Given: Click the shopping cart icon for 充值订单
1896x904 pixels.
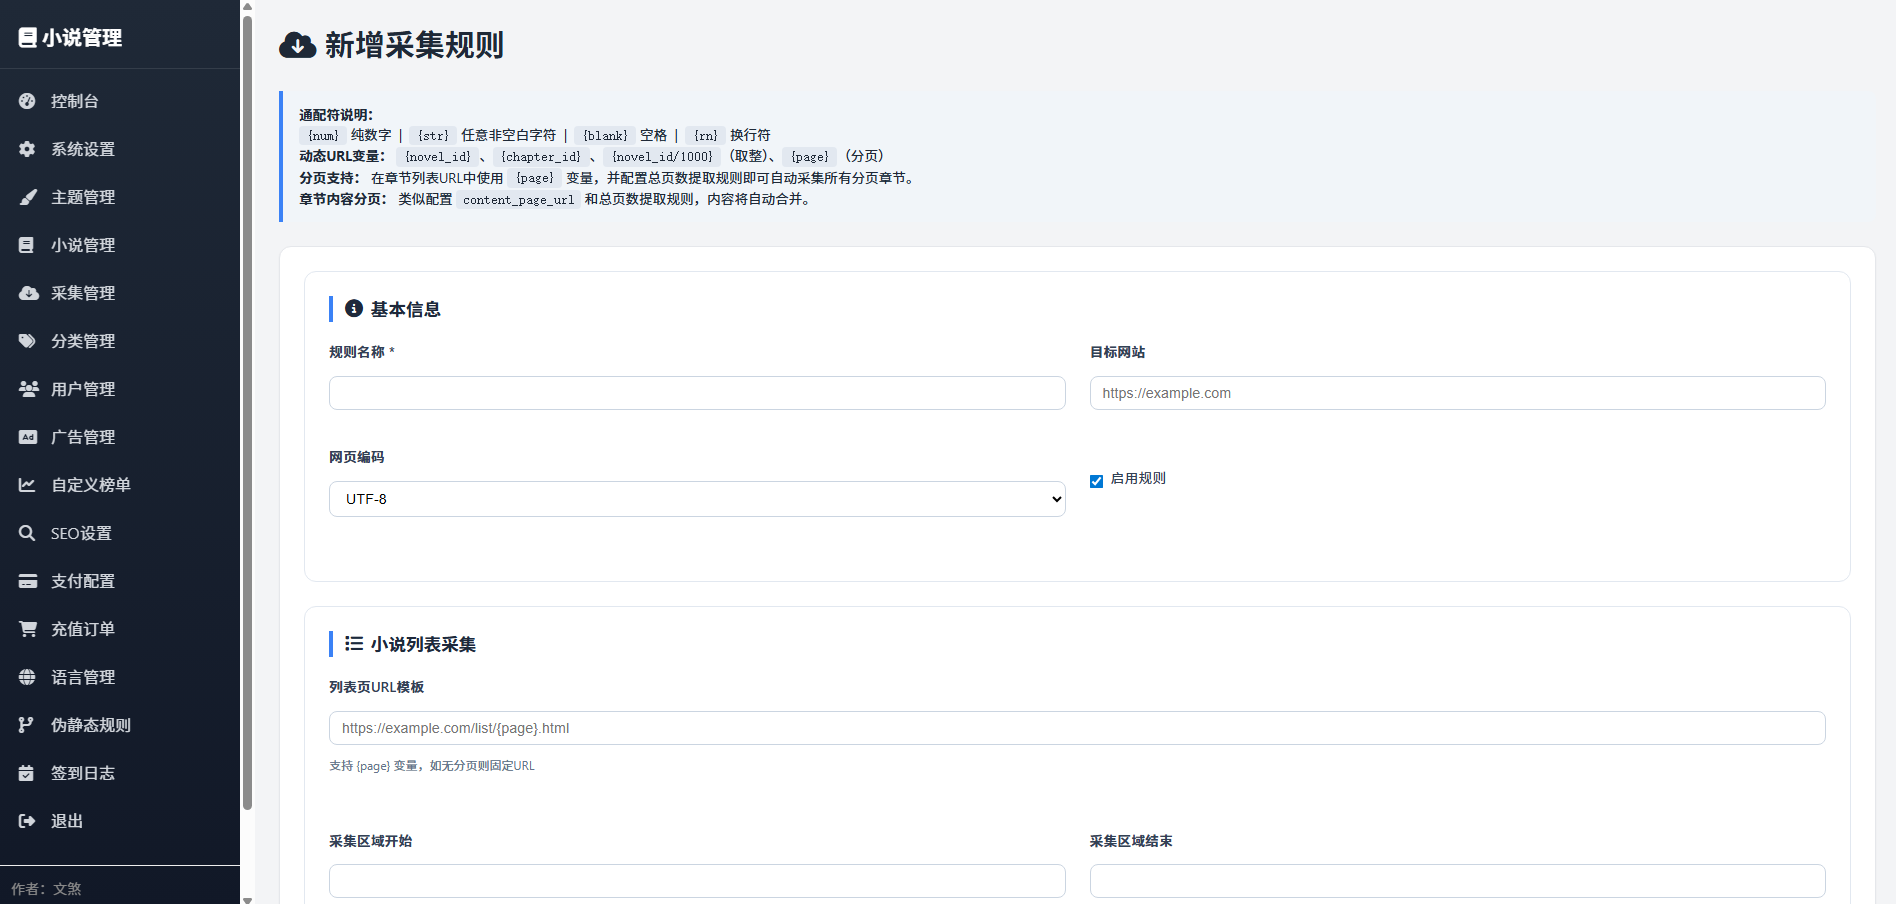Looking at the screenshot, I should (28, 629).
